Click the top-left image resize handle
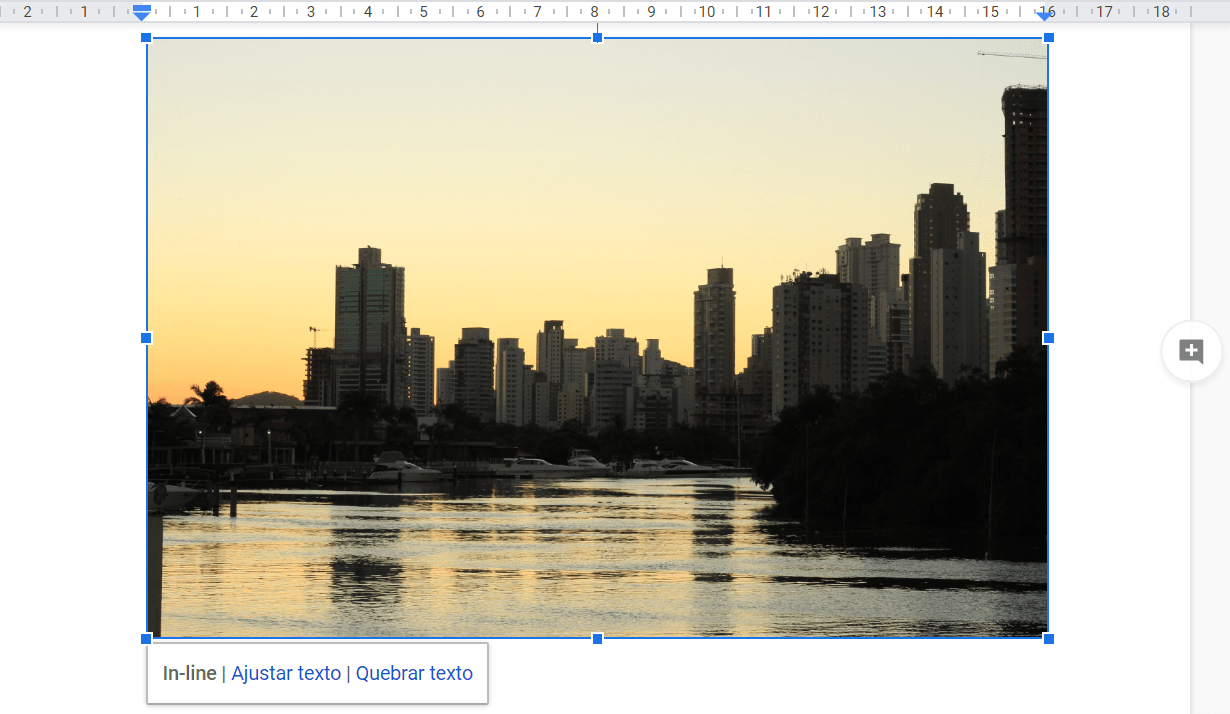This screenshot has width=1230, height=714. coord(146,38)
